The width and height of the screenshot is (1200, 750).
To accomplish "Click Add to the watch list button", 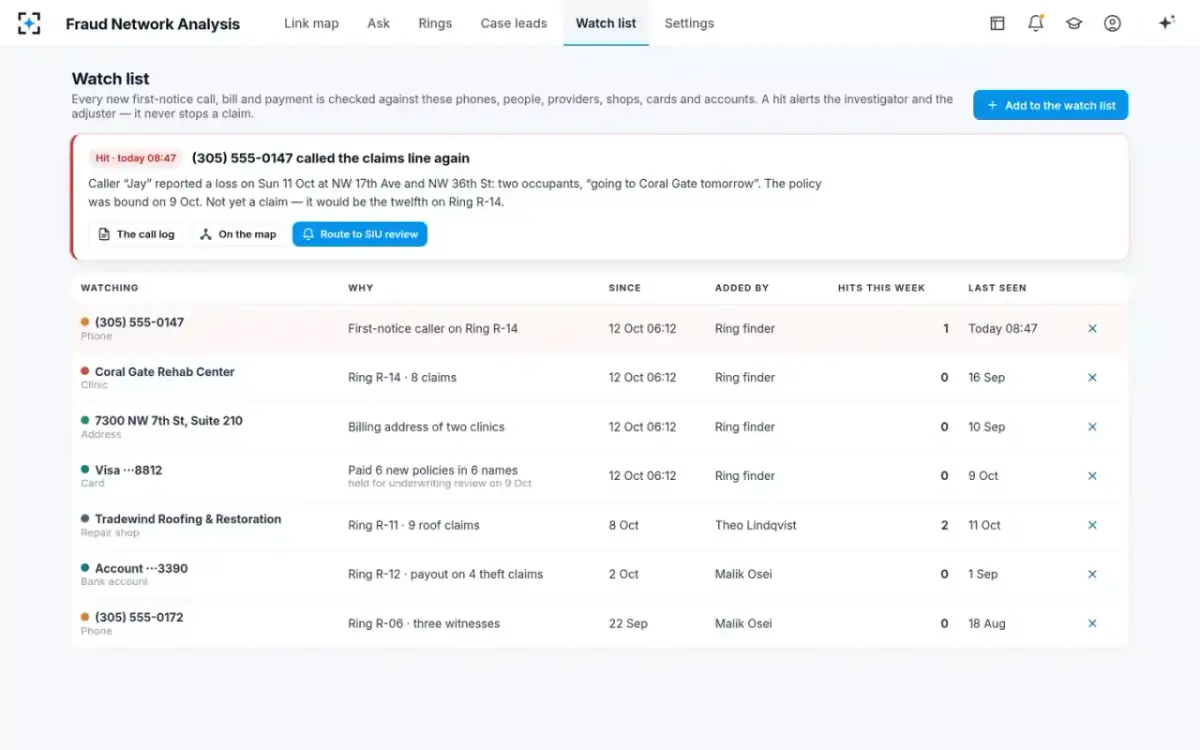I will point(1050,105).
